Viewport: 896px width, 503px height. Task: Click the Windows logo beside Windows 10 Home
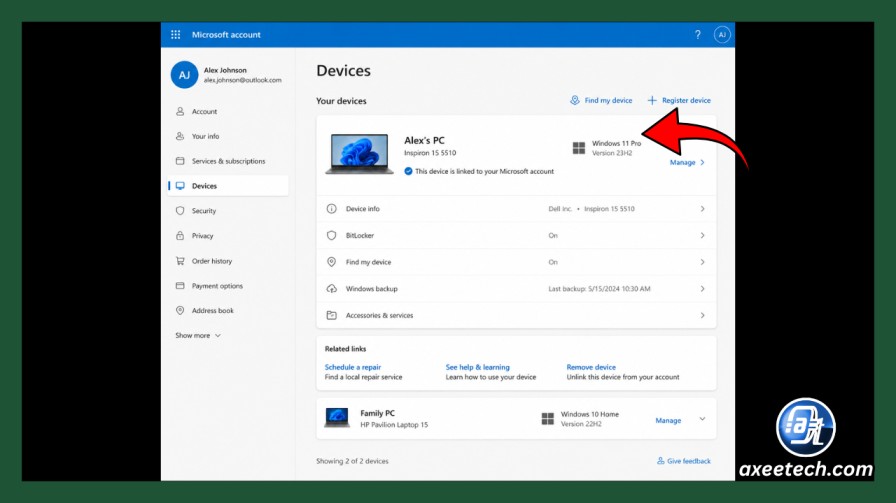[547, 419]
